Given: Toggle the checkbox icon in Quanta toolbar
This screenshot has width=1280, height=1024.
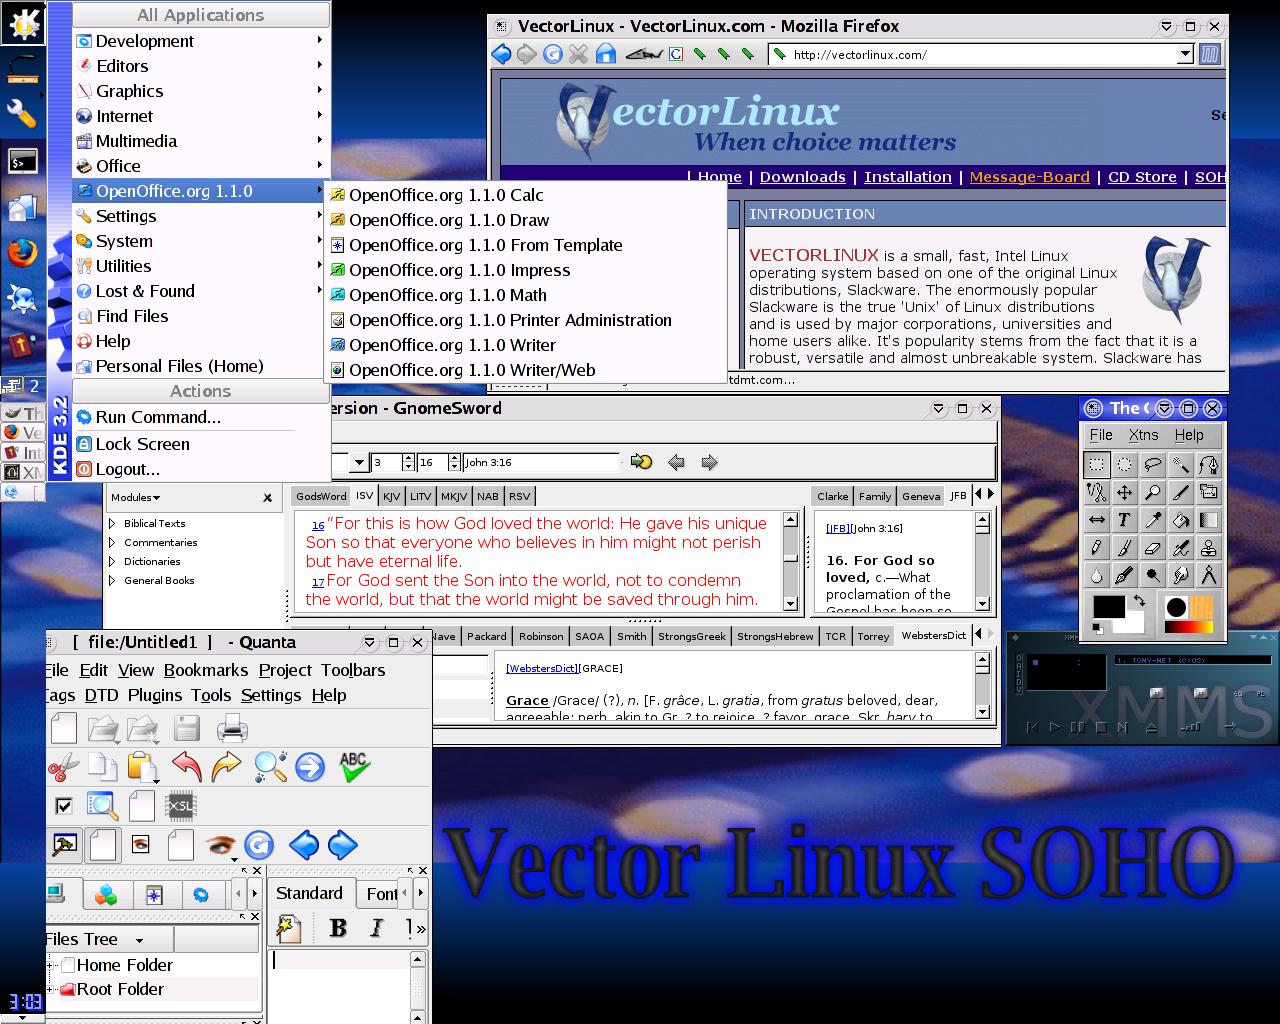Looking at the screenshot, I should pyautogui.click(x=64, y=806).
